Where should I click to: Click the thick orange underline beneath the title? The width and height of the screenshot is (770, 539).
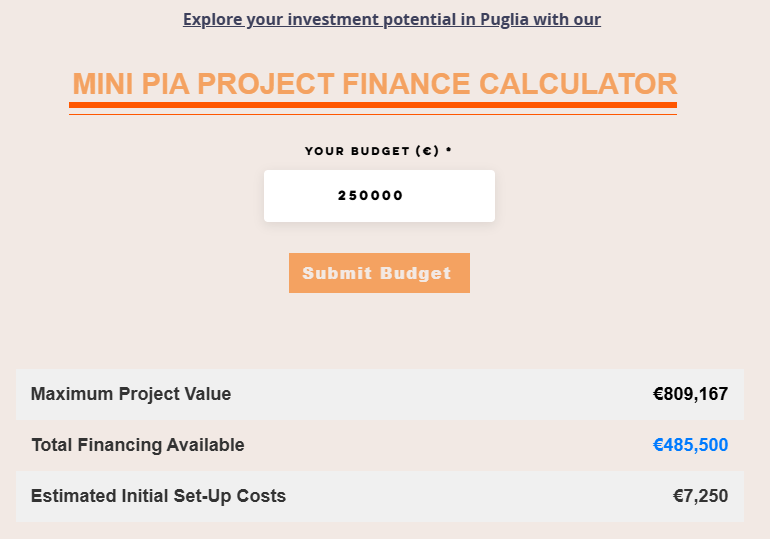[373, 105]
